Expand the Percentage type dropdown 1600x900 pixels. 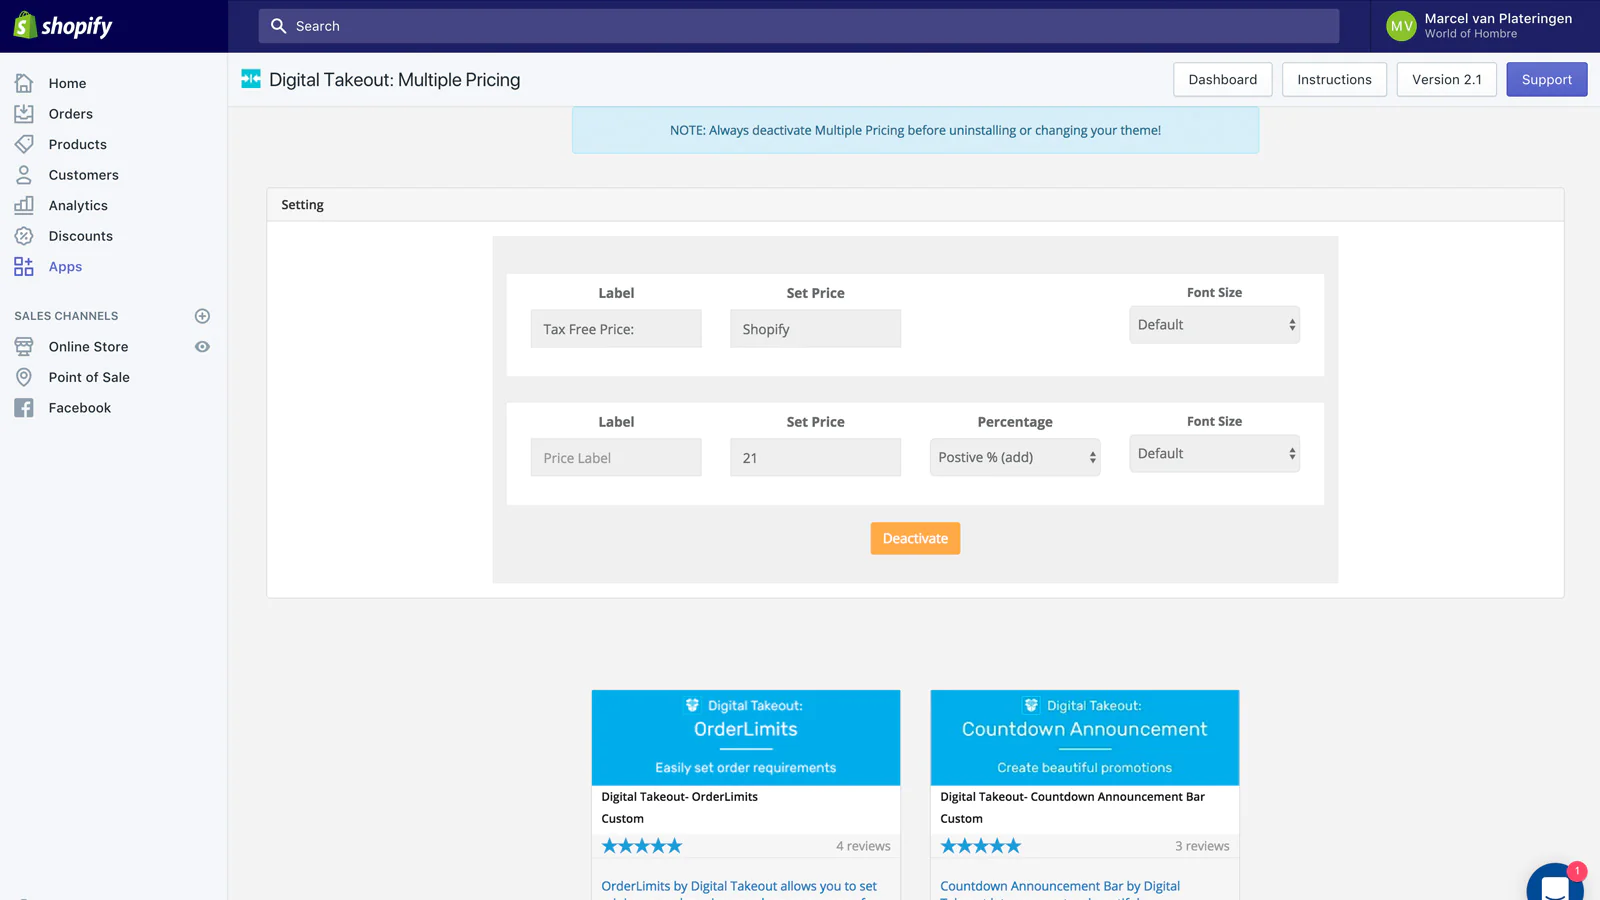pos(1014,457)
